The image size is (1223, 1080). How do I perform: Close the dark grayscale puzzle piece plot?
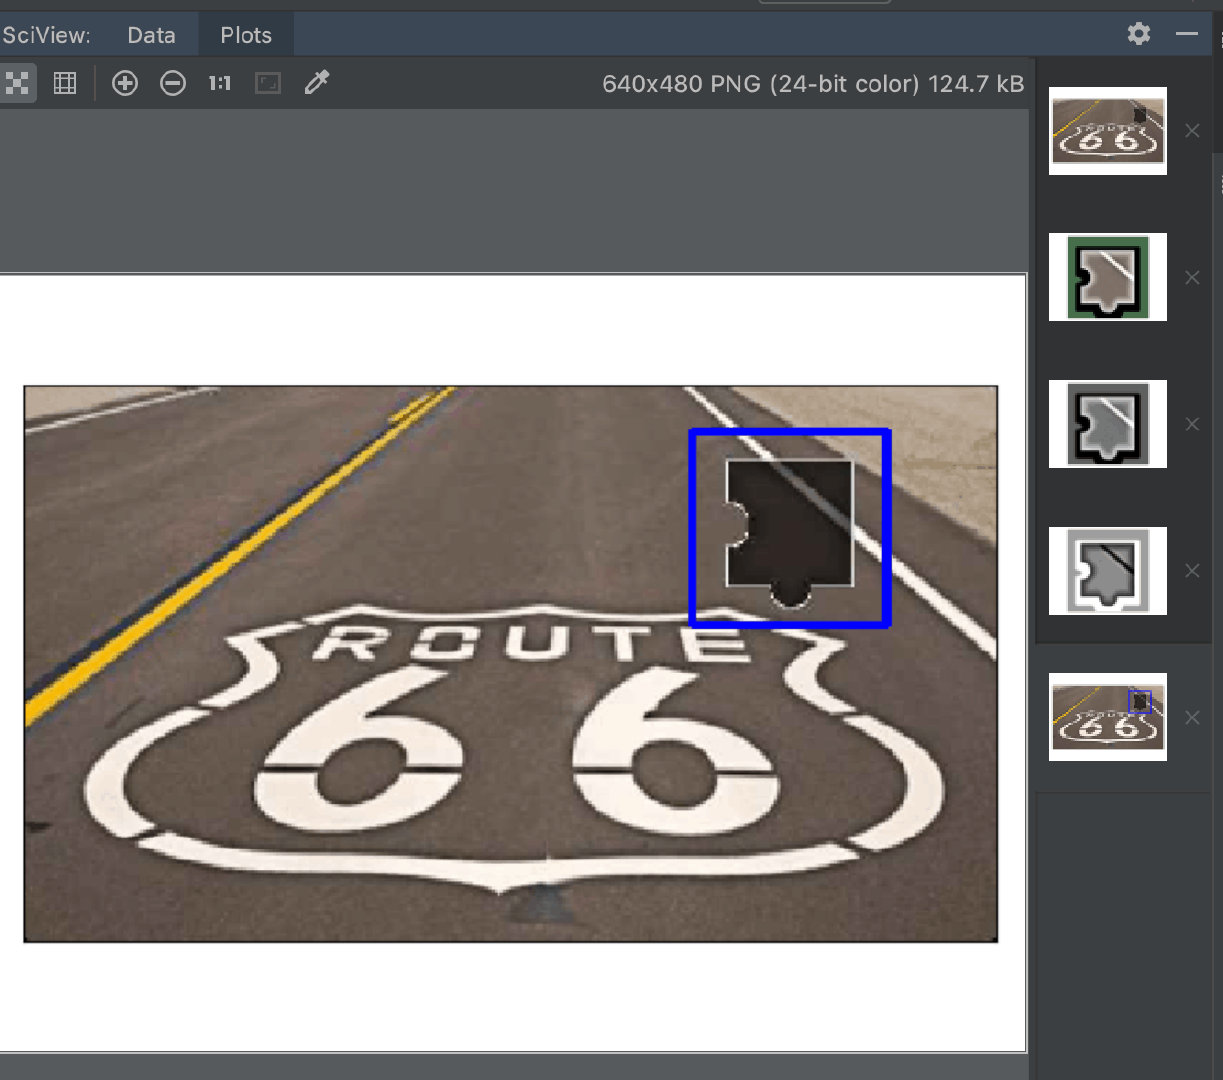coord(1192,424)
